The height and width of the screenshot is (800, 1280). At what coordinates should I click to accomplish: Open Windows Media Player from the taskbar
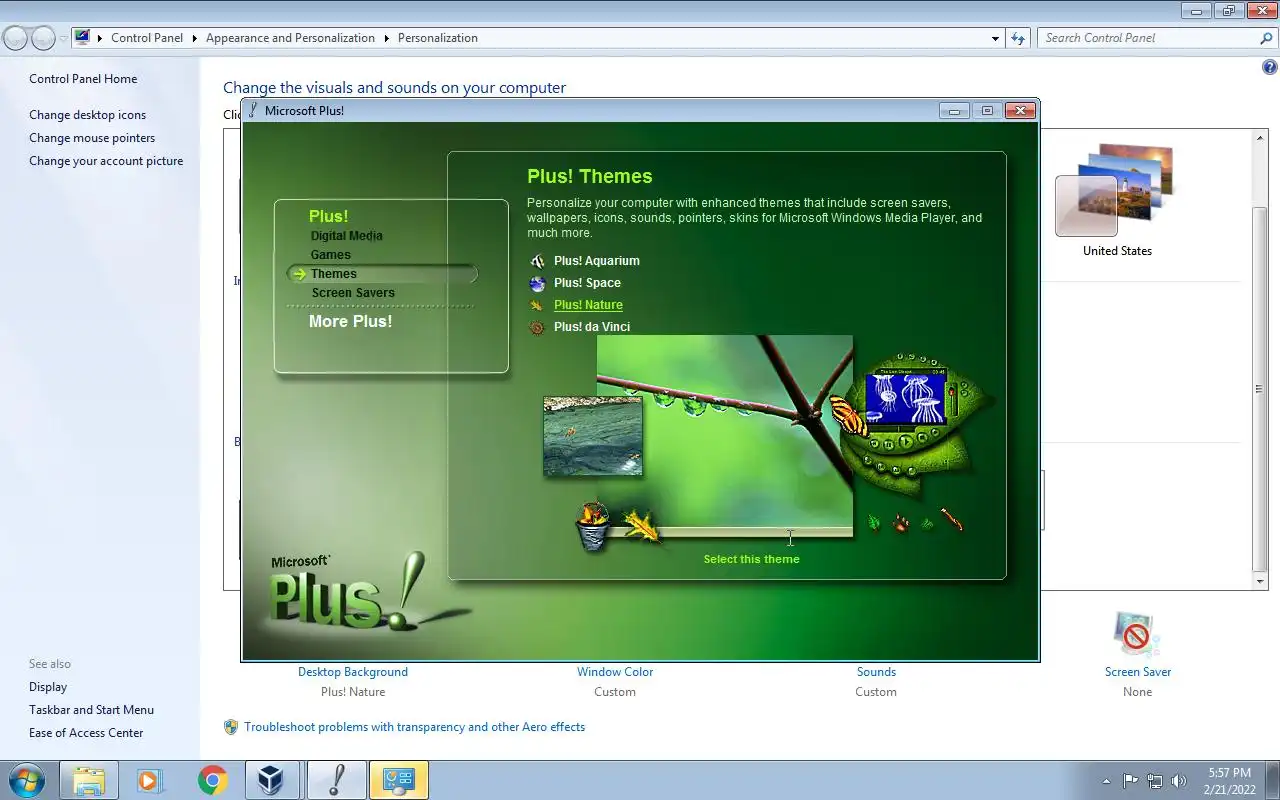point(150,780)
